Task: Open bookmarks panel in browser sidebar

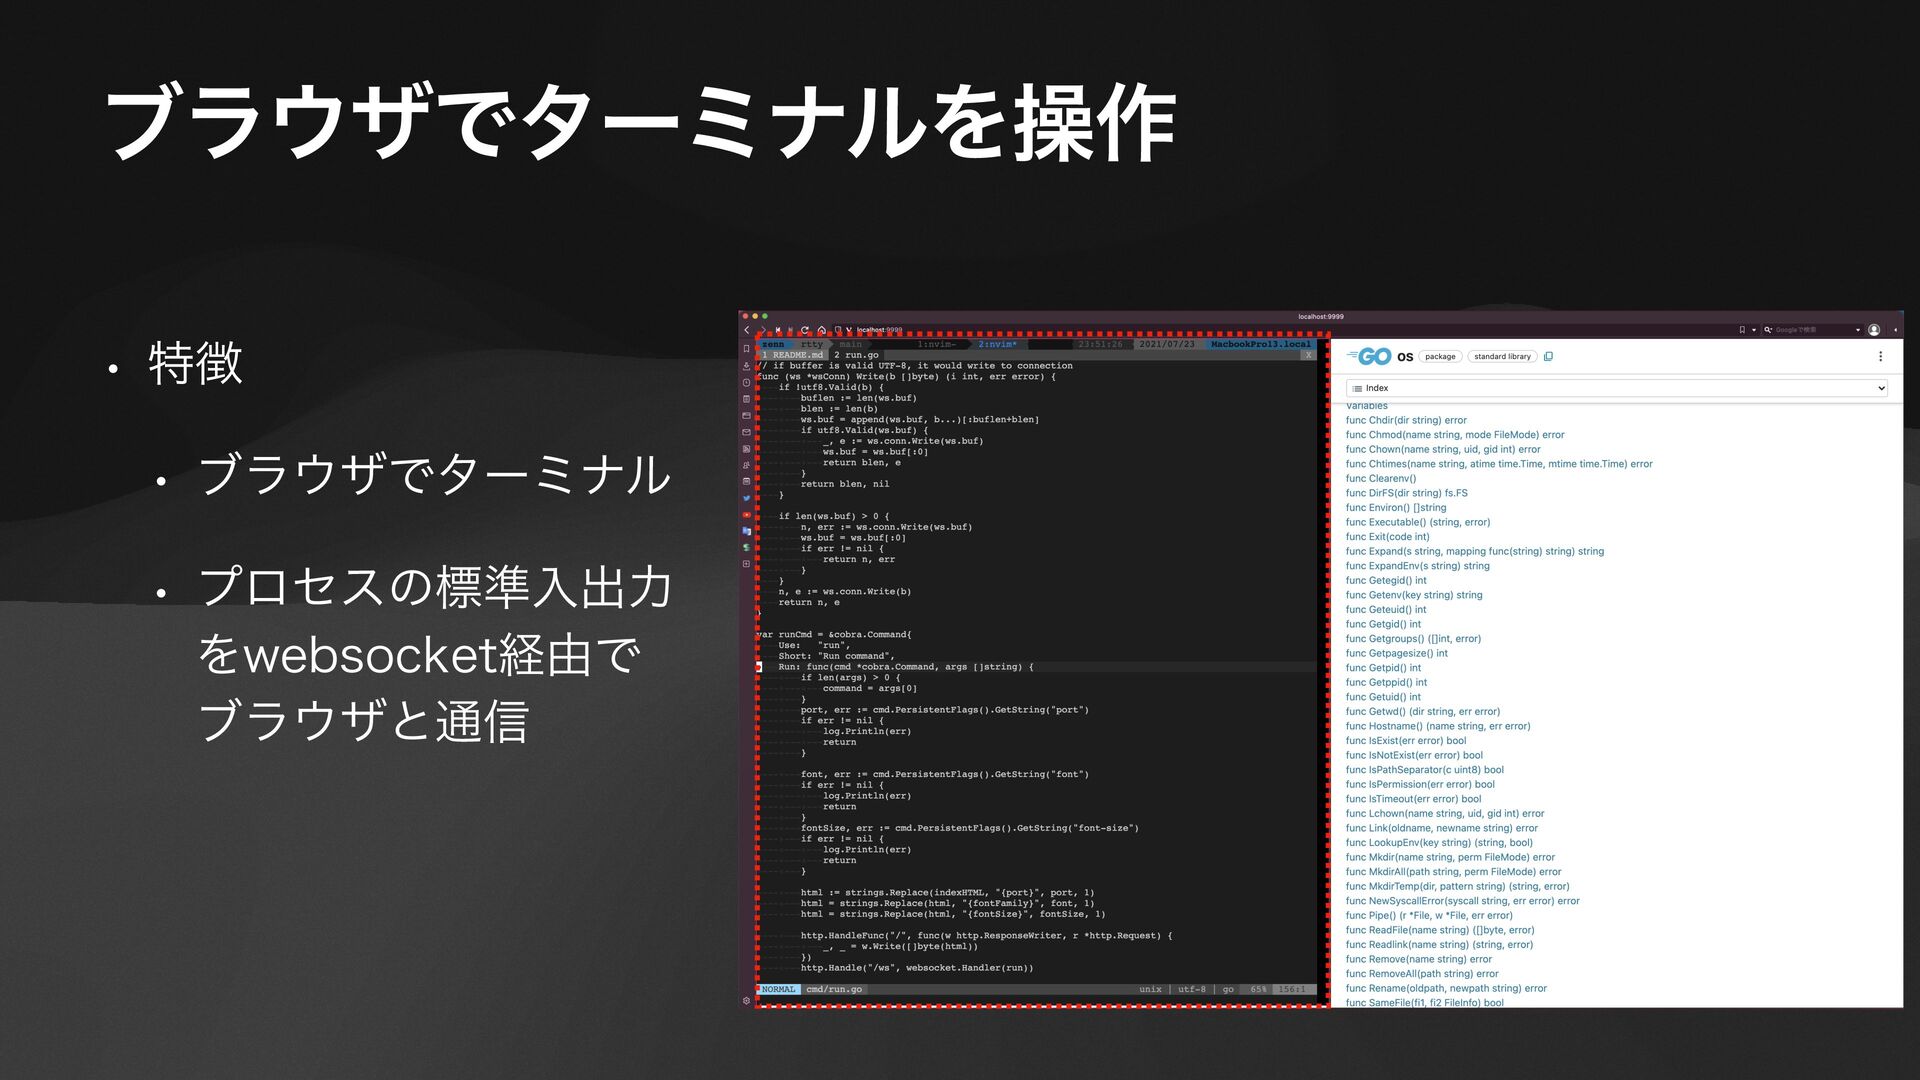Action: pos(746,349)
